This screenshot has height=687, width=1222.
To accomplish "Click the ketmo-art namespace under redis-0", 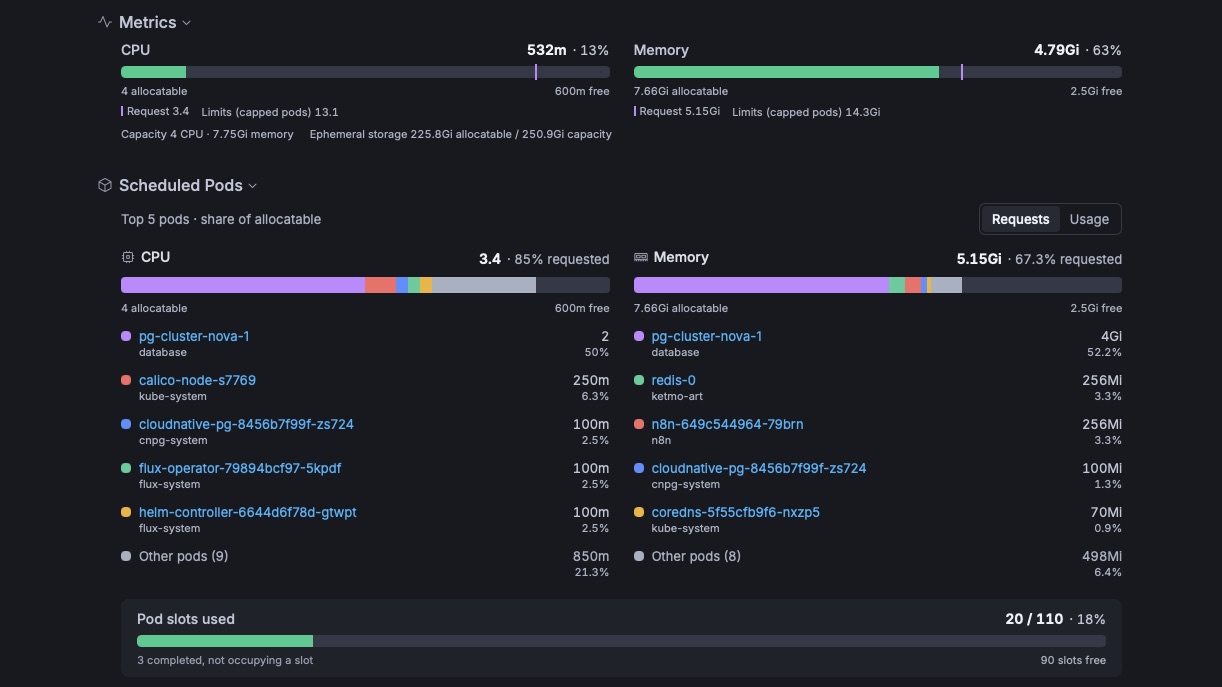I will (678, 396).
